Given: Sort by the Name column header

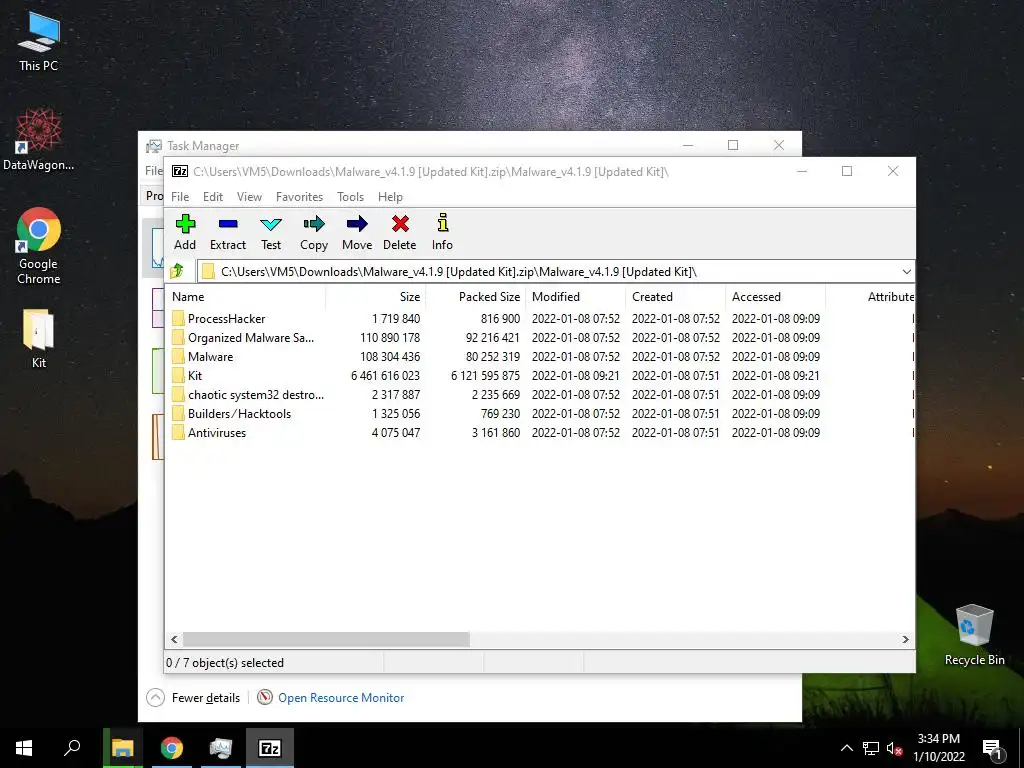Looking at the screenshot, I should (246, 296).
